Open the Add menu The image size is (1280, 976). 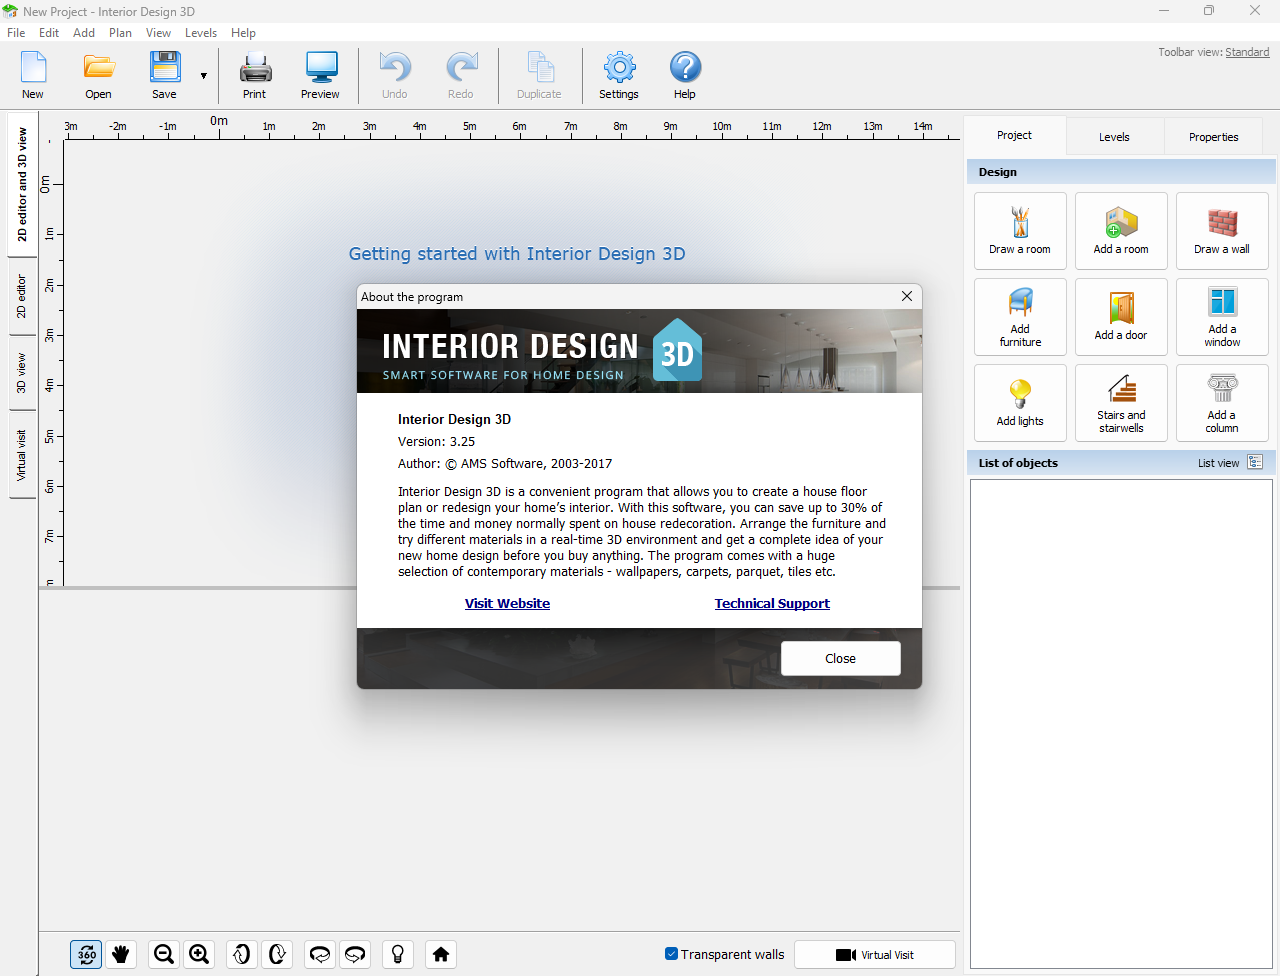coord(84,33)
